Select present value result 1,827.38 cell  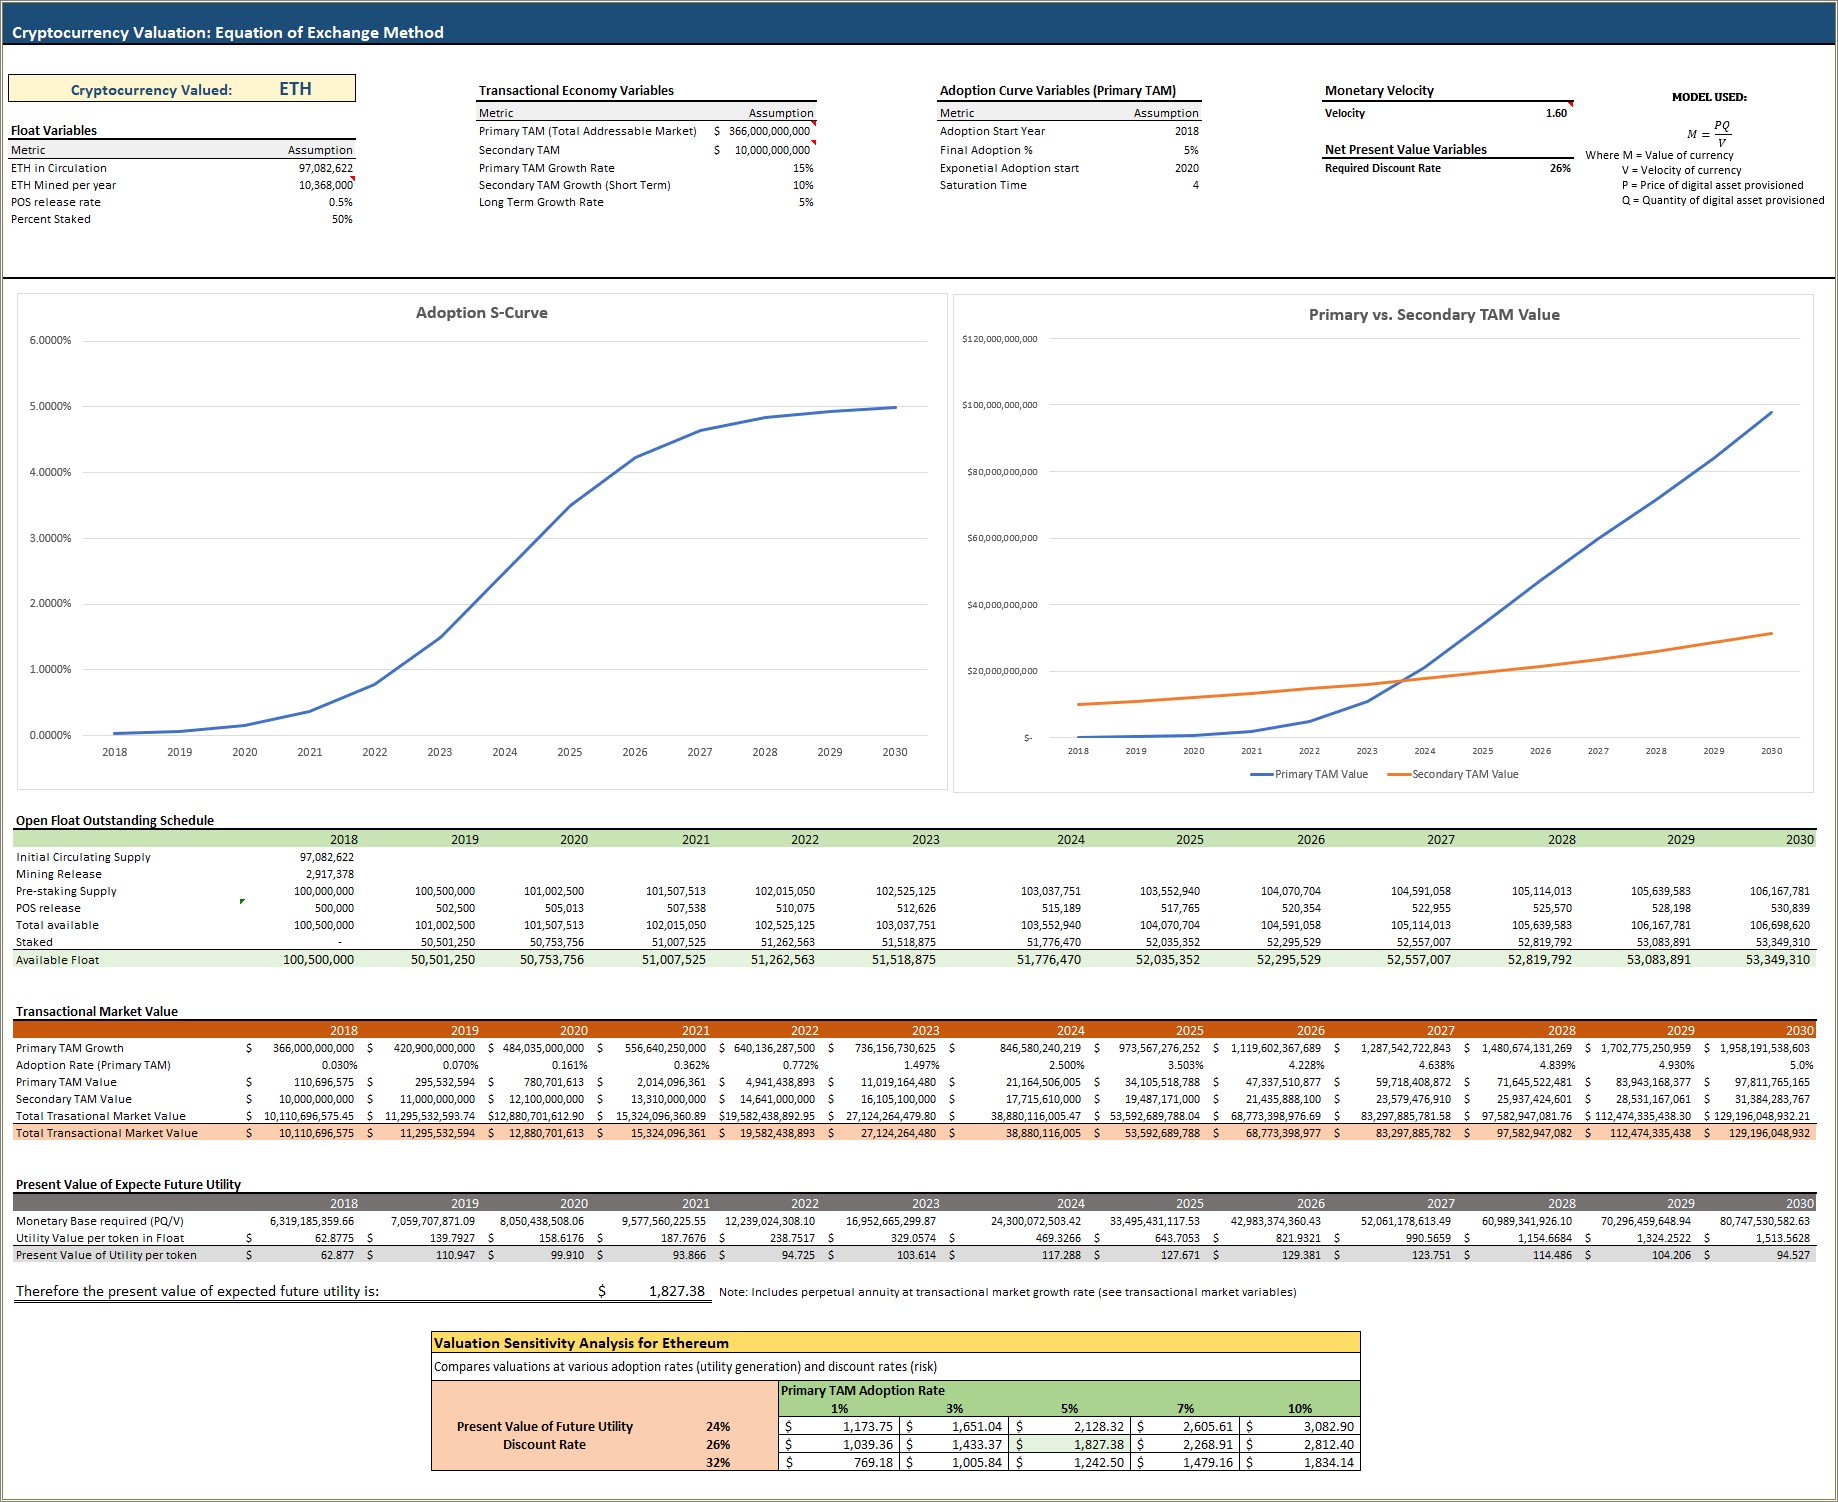[x=677, y=1291]
